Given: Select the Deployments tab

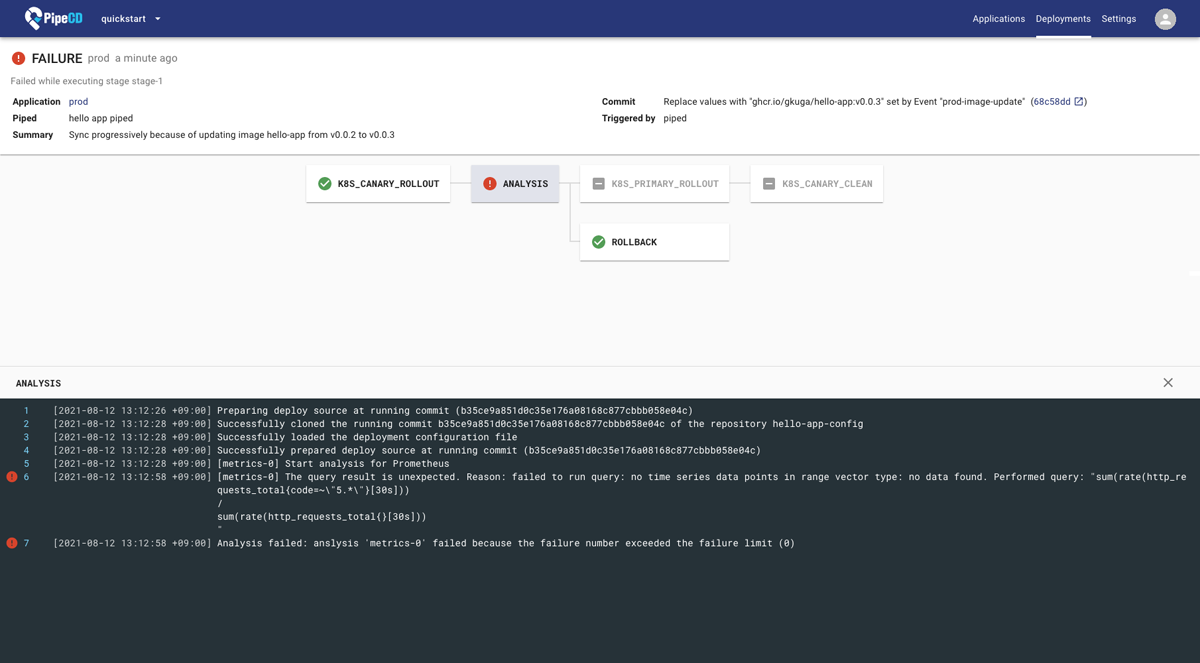Looking at the screenshot, I should (x=1062, y=18).
